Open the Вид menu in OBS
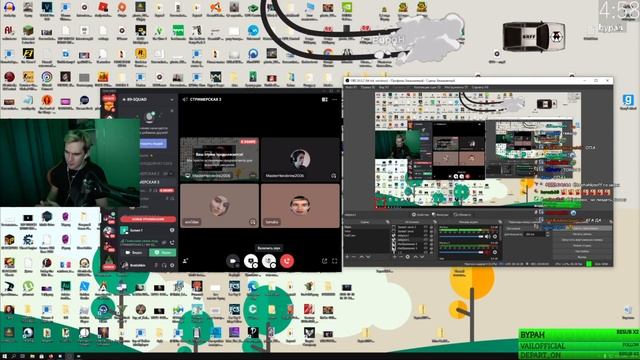The image size is (640, 360). [x=384, y=87]
